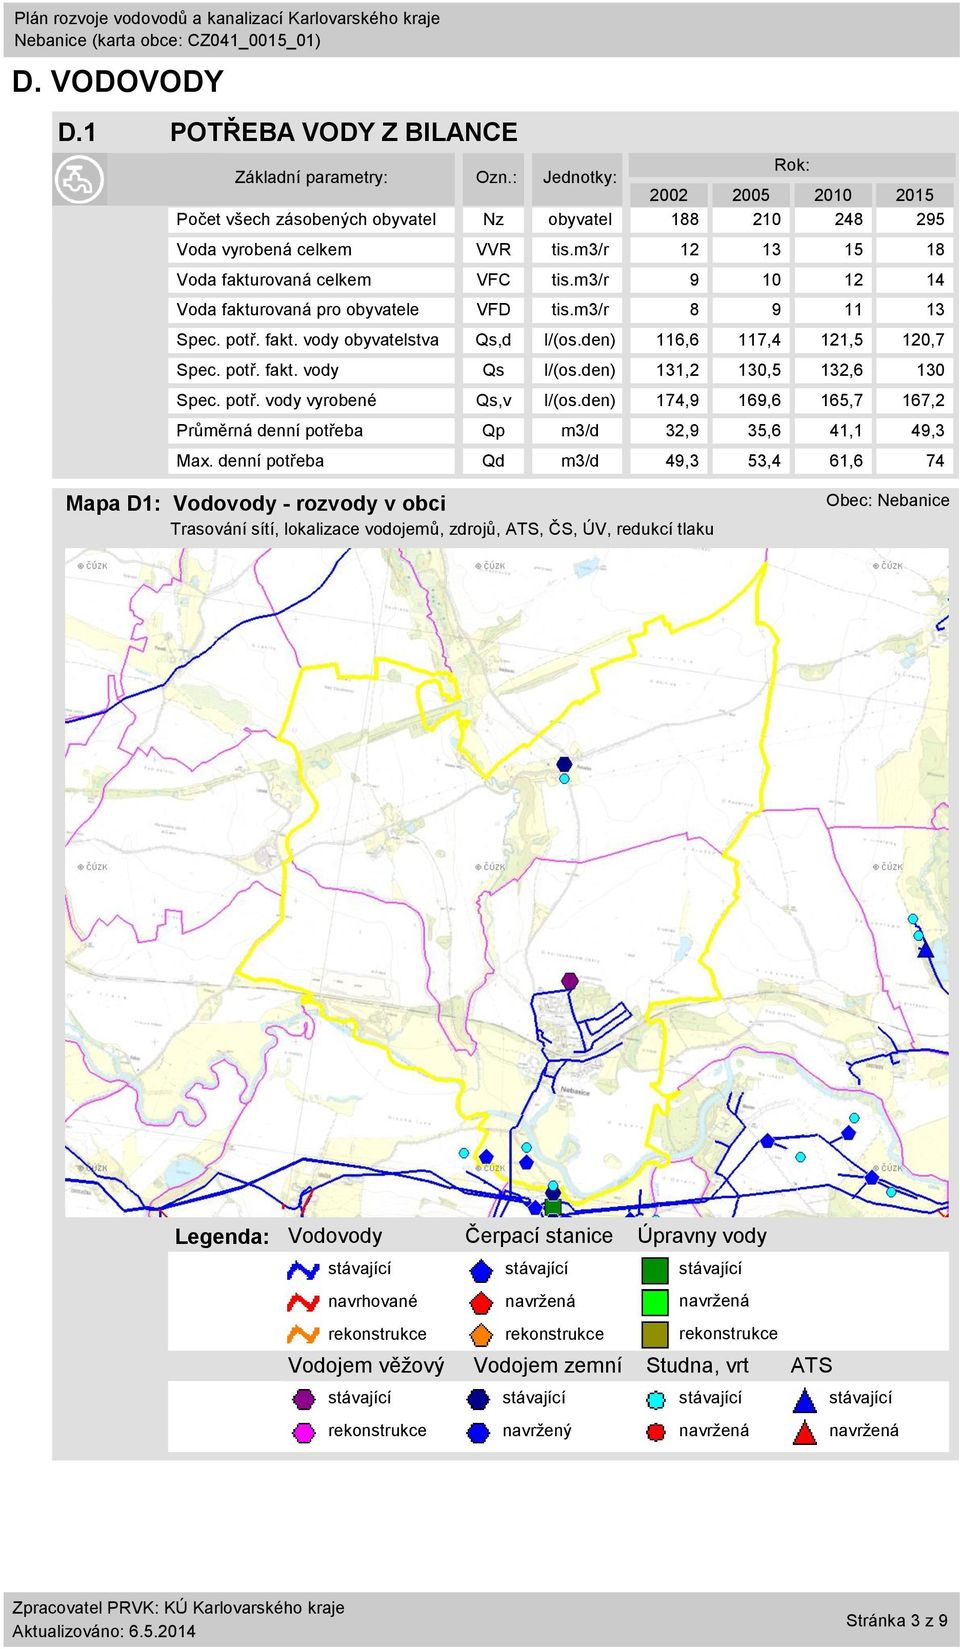Click the 'Základní parametry:' column header
The width and height of the screenshot is (960, 1649).
(x=311, y=177)
